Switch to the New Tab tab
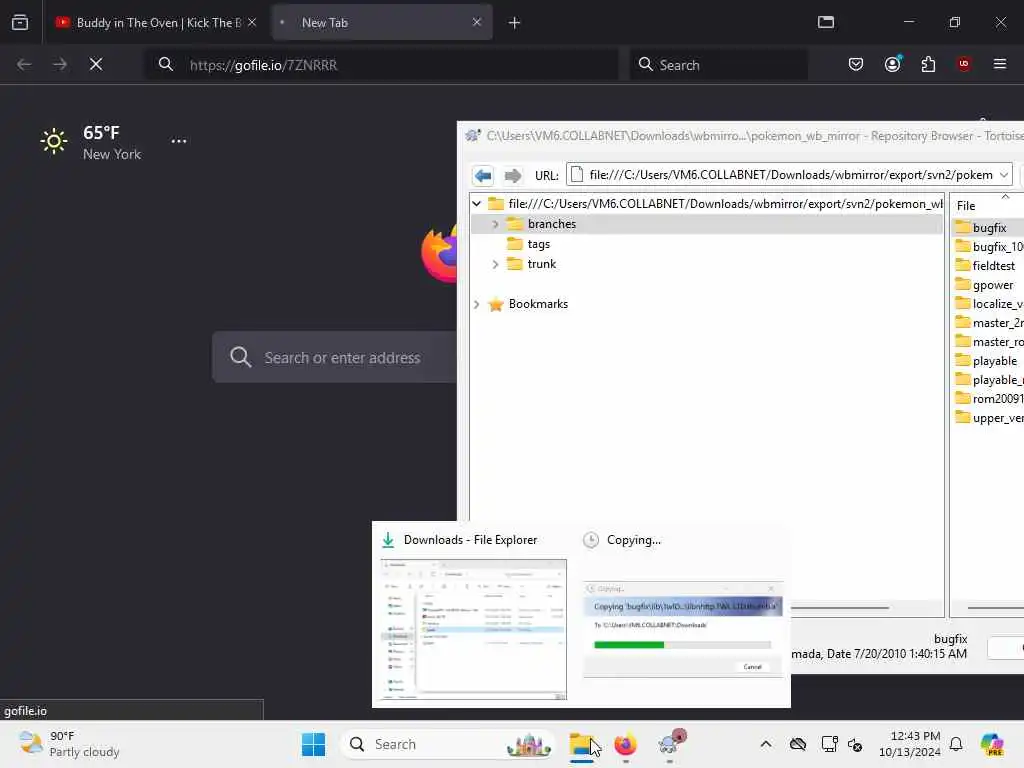Screen dimensions: 1024x768 [382, 22]
